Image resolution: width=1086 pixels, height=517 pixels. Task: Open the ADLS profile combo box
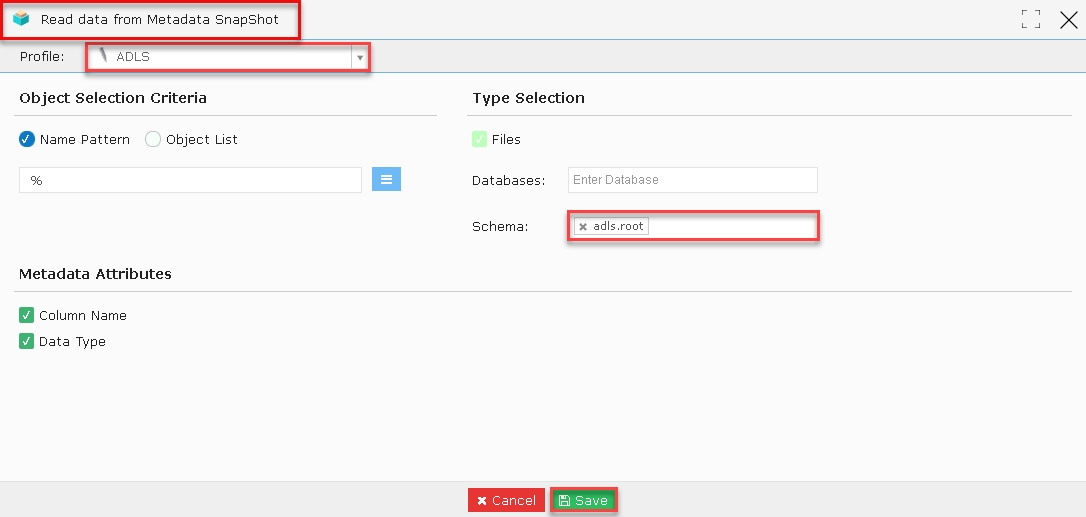tap(228, 57)
